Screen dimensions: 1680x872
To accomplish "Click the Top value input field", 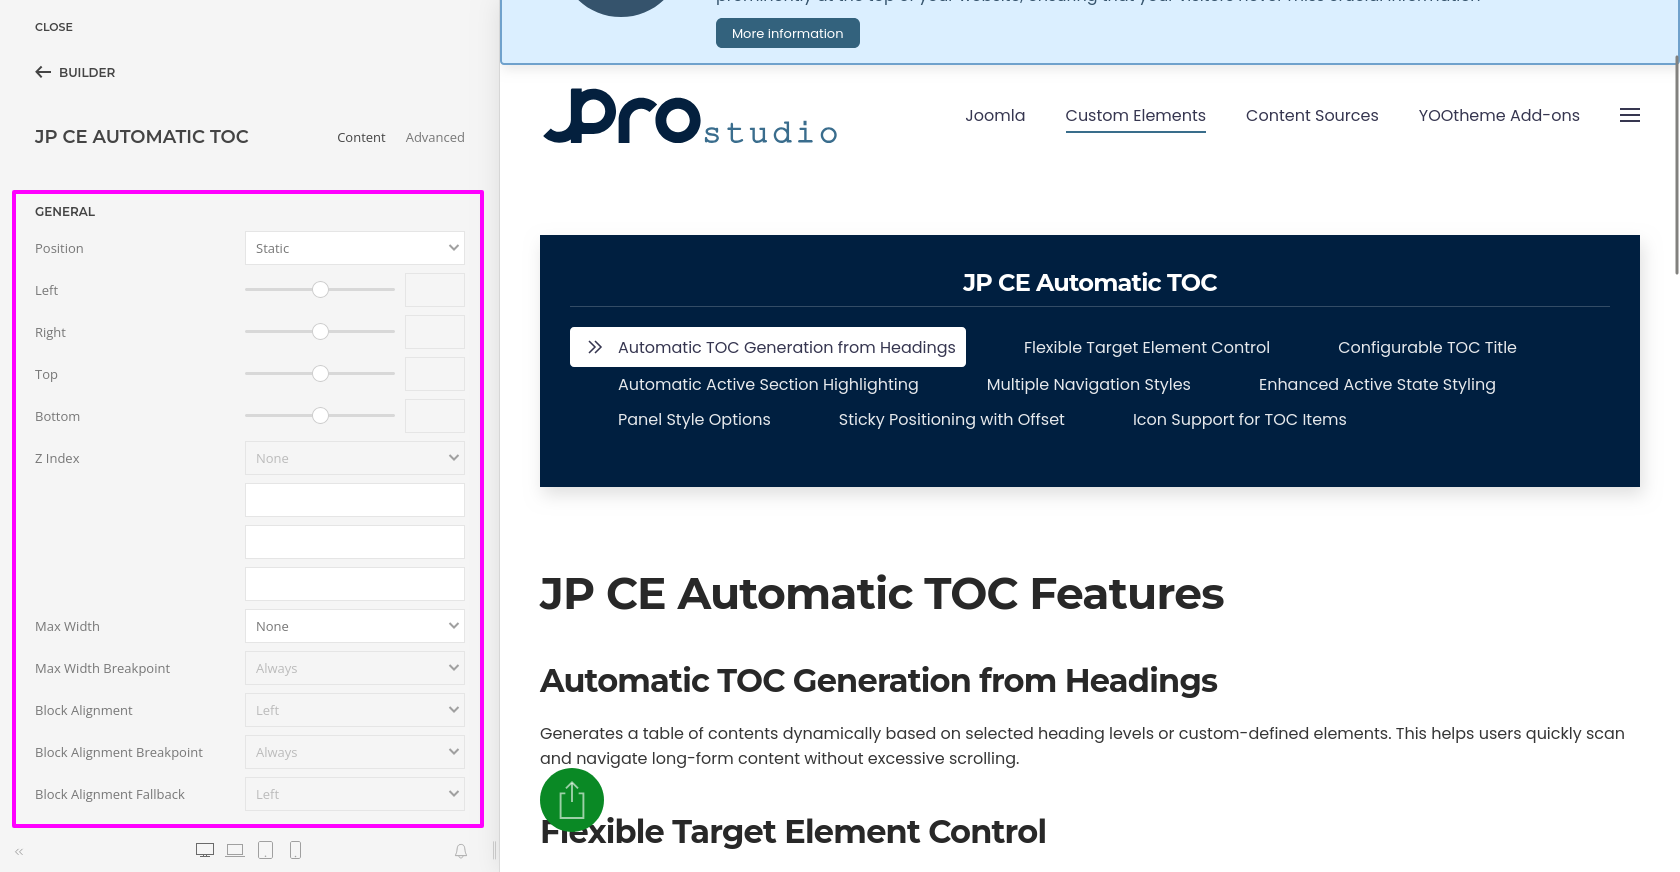I will point(434,374).
